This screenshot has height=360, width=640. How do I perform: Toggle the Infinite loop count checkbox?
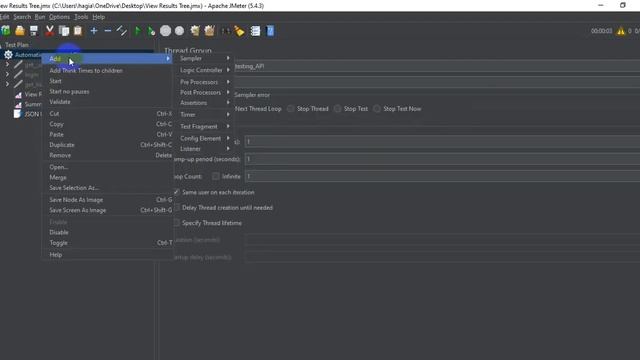click(216, 176)
